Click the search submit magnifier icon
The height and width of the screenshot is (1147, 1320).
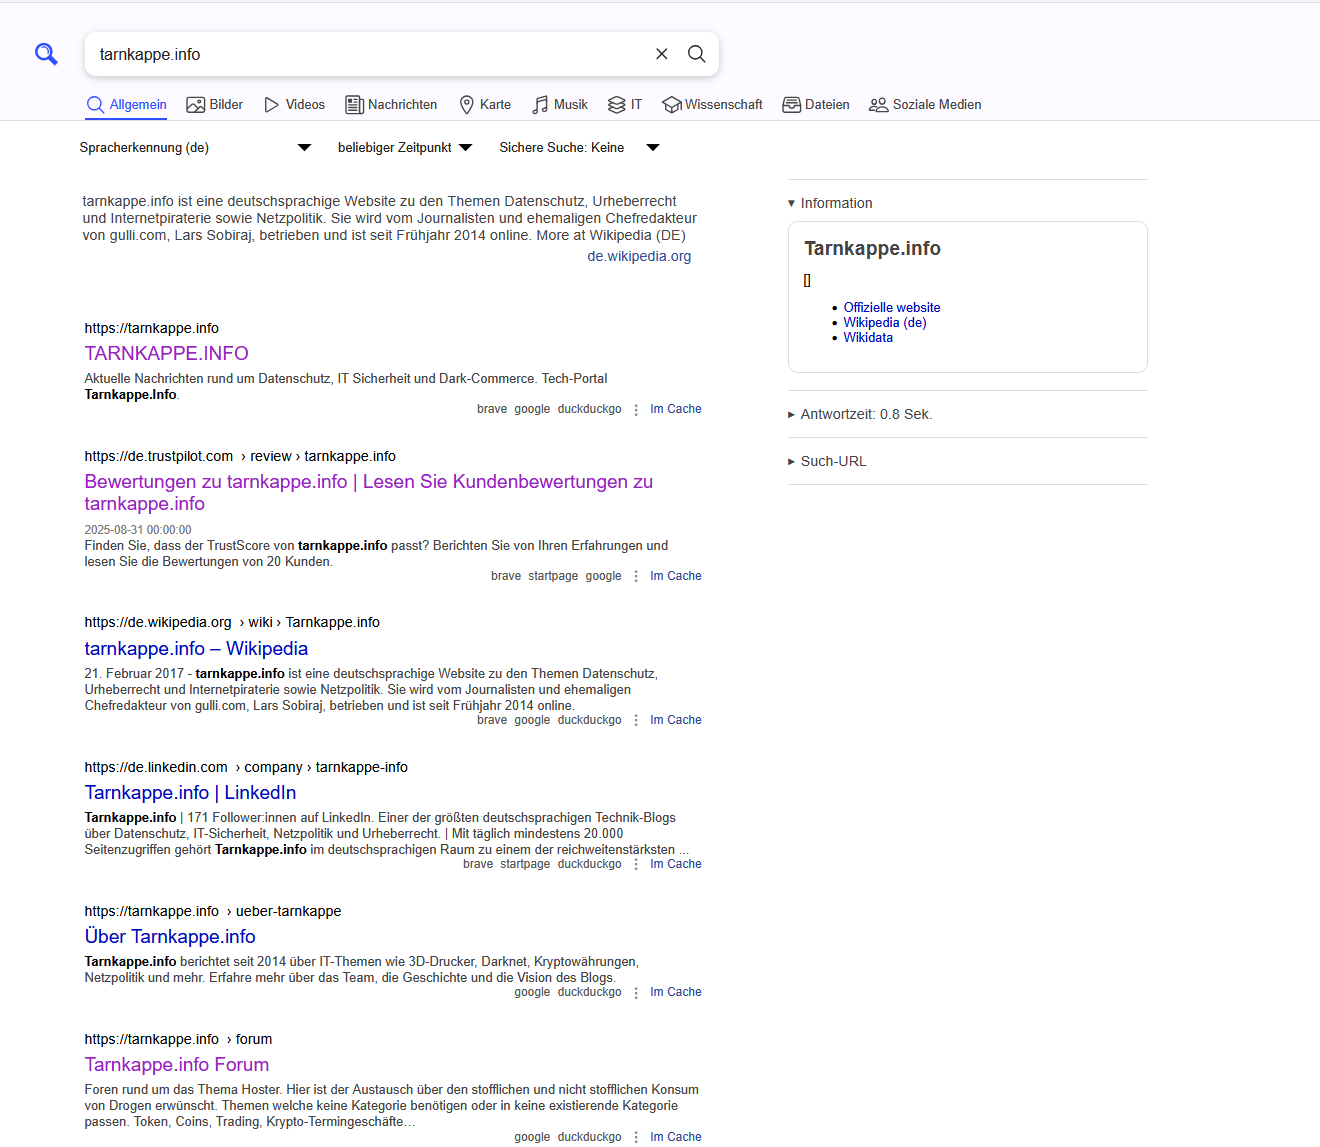pos(697,54)
